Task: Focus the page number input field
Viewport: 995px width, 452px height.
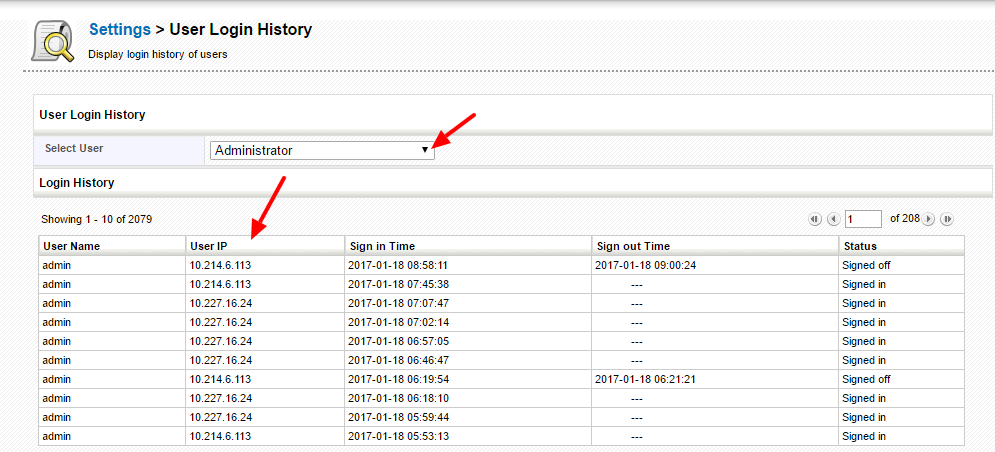Action: point(863,219)
